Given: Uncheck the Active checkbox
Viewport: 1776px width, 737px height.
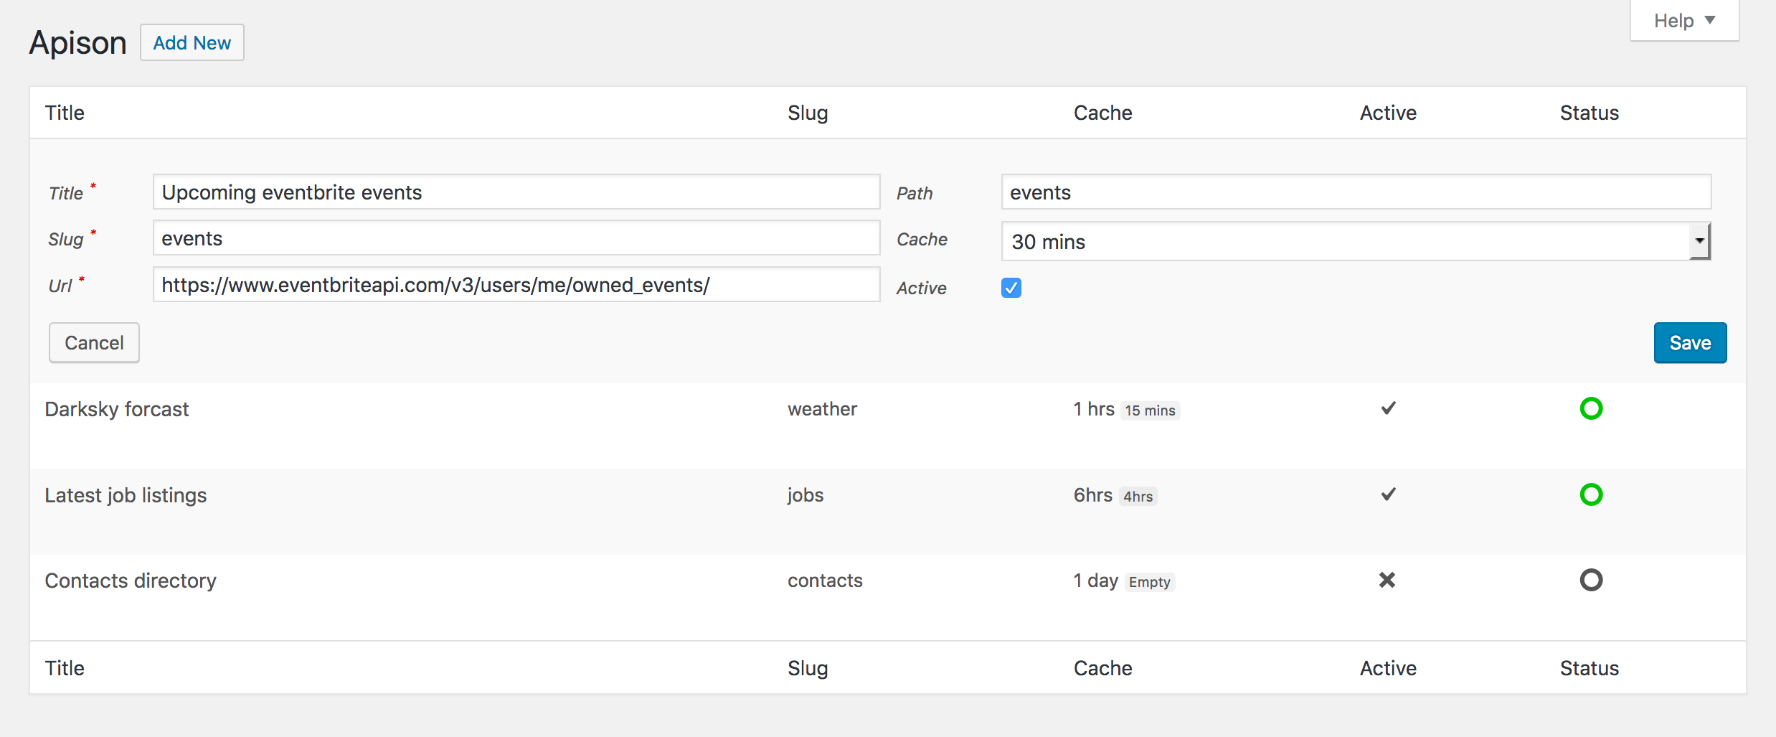Looking at the screenshot, I should (1011, 288).
